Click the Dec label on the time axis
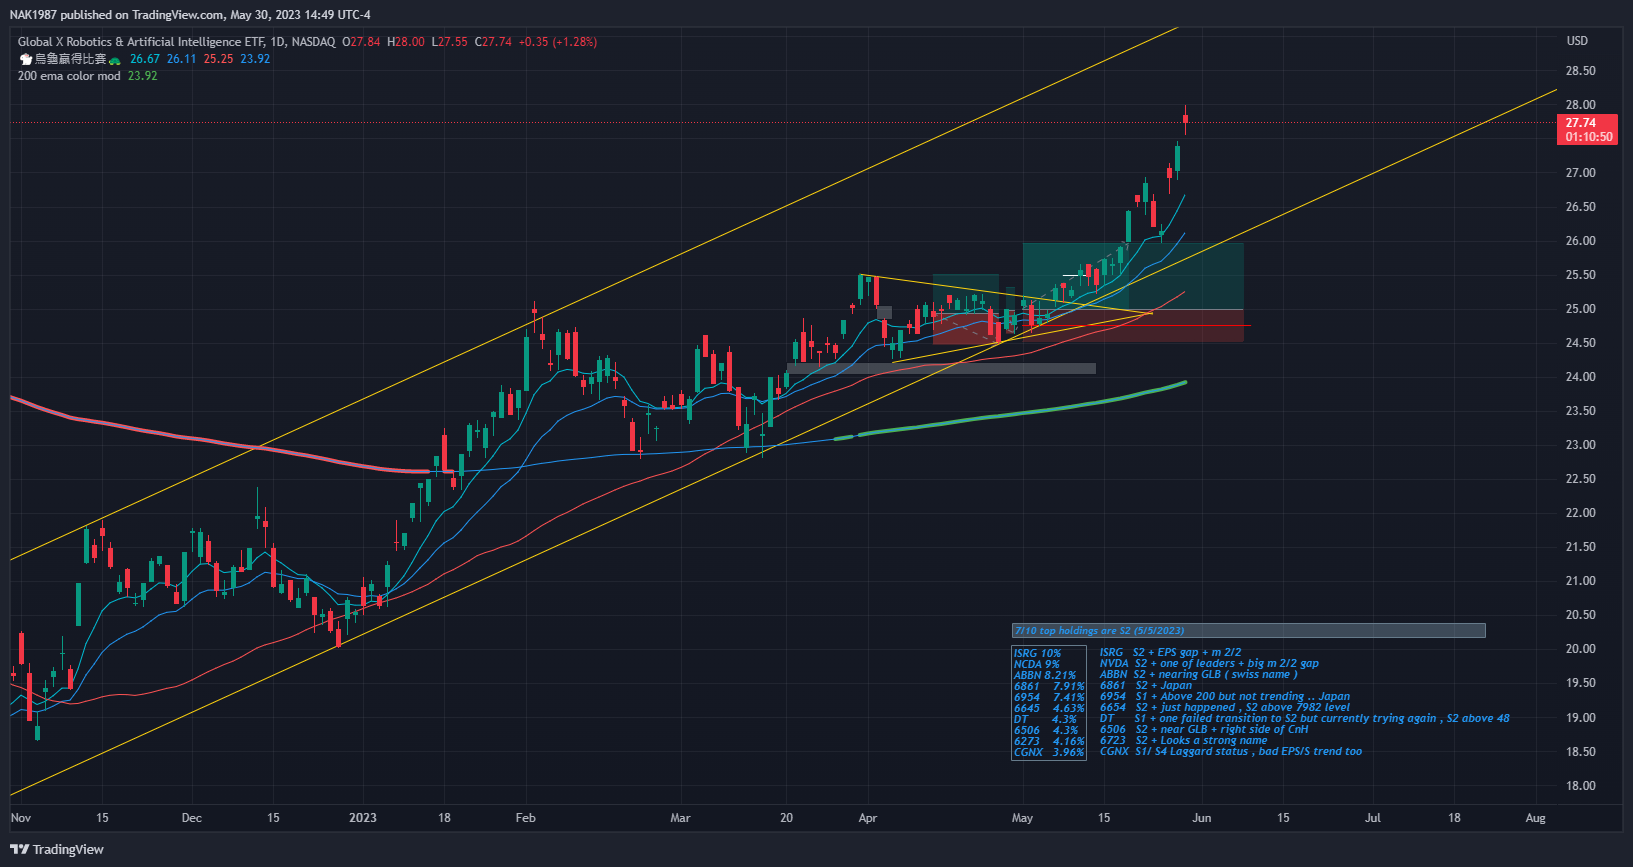Image resolution: width=1633 pixels, height=867 pixels. 192,818
